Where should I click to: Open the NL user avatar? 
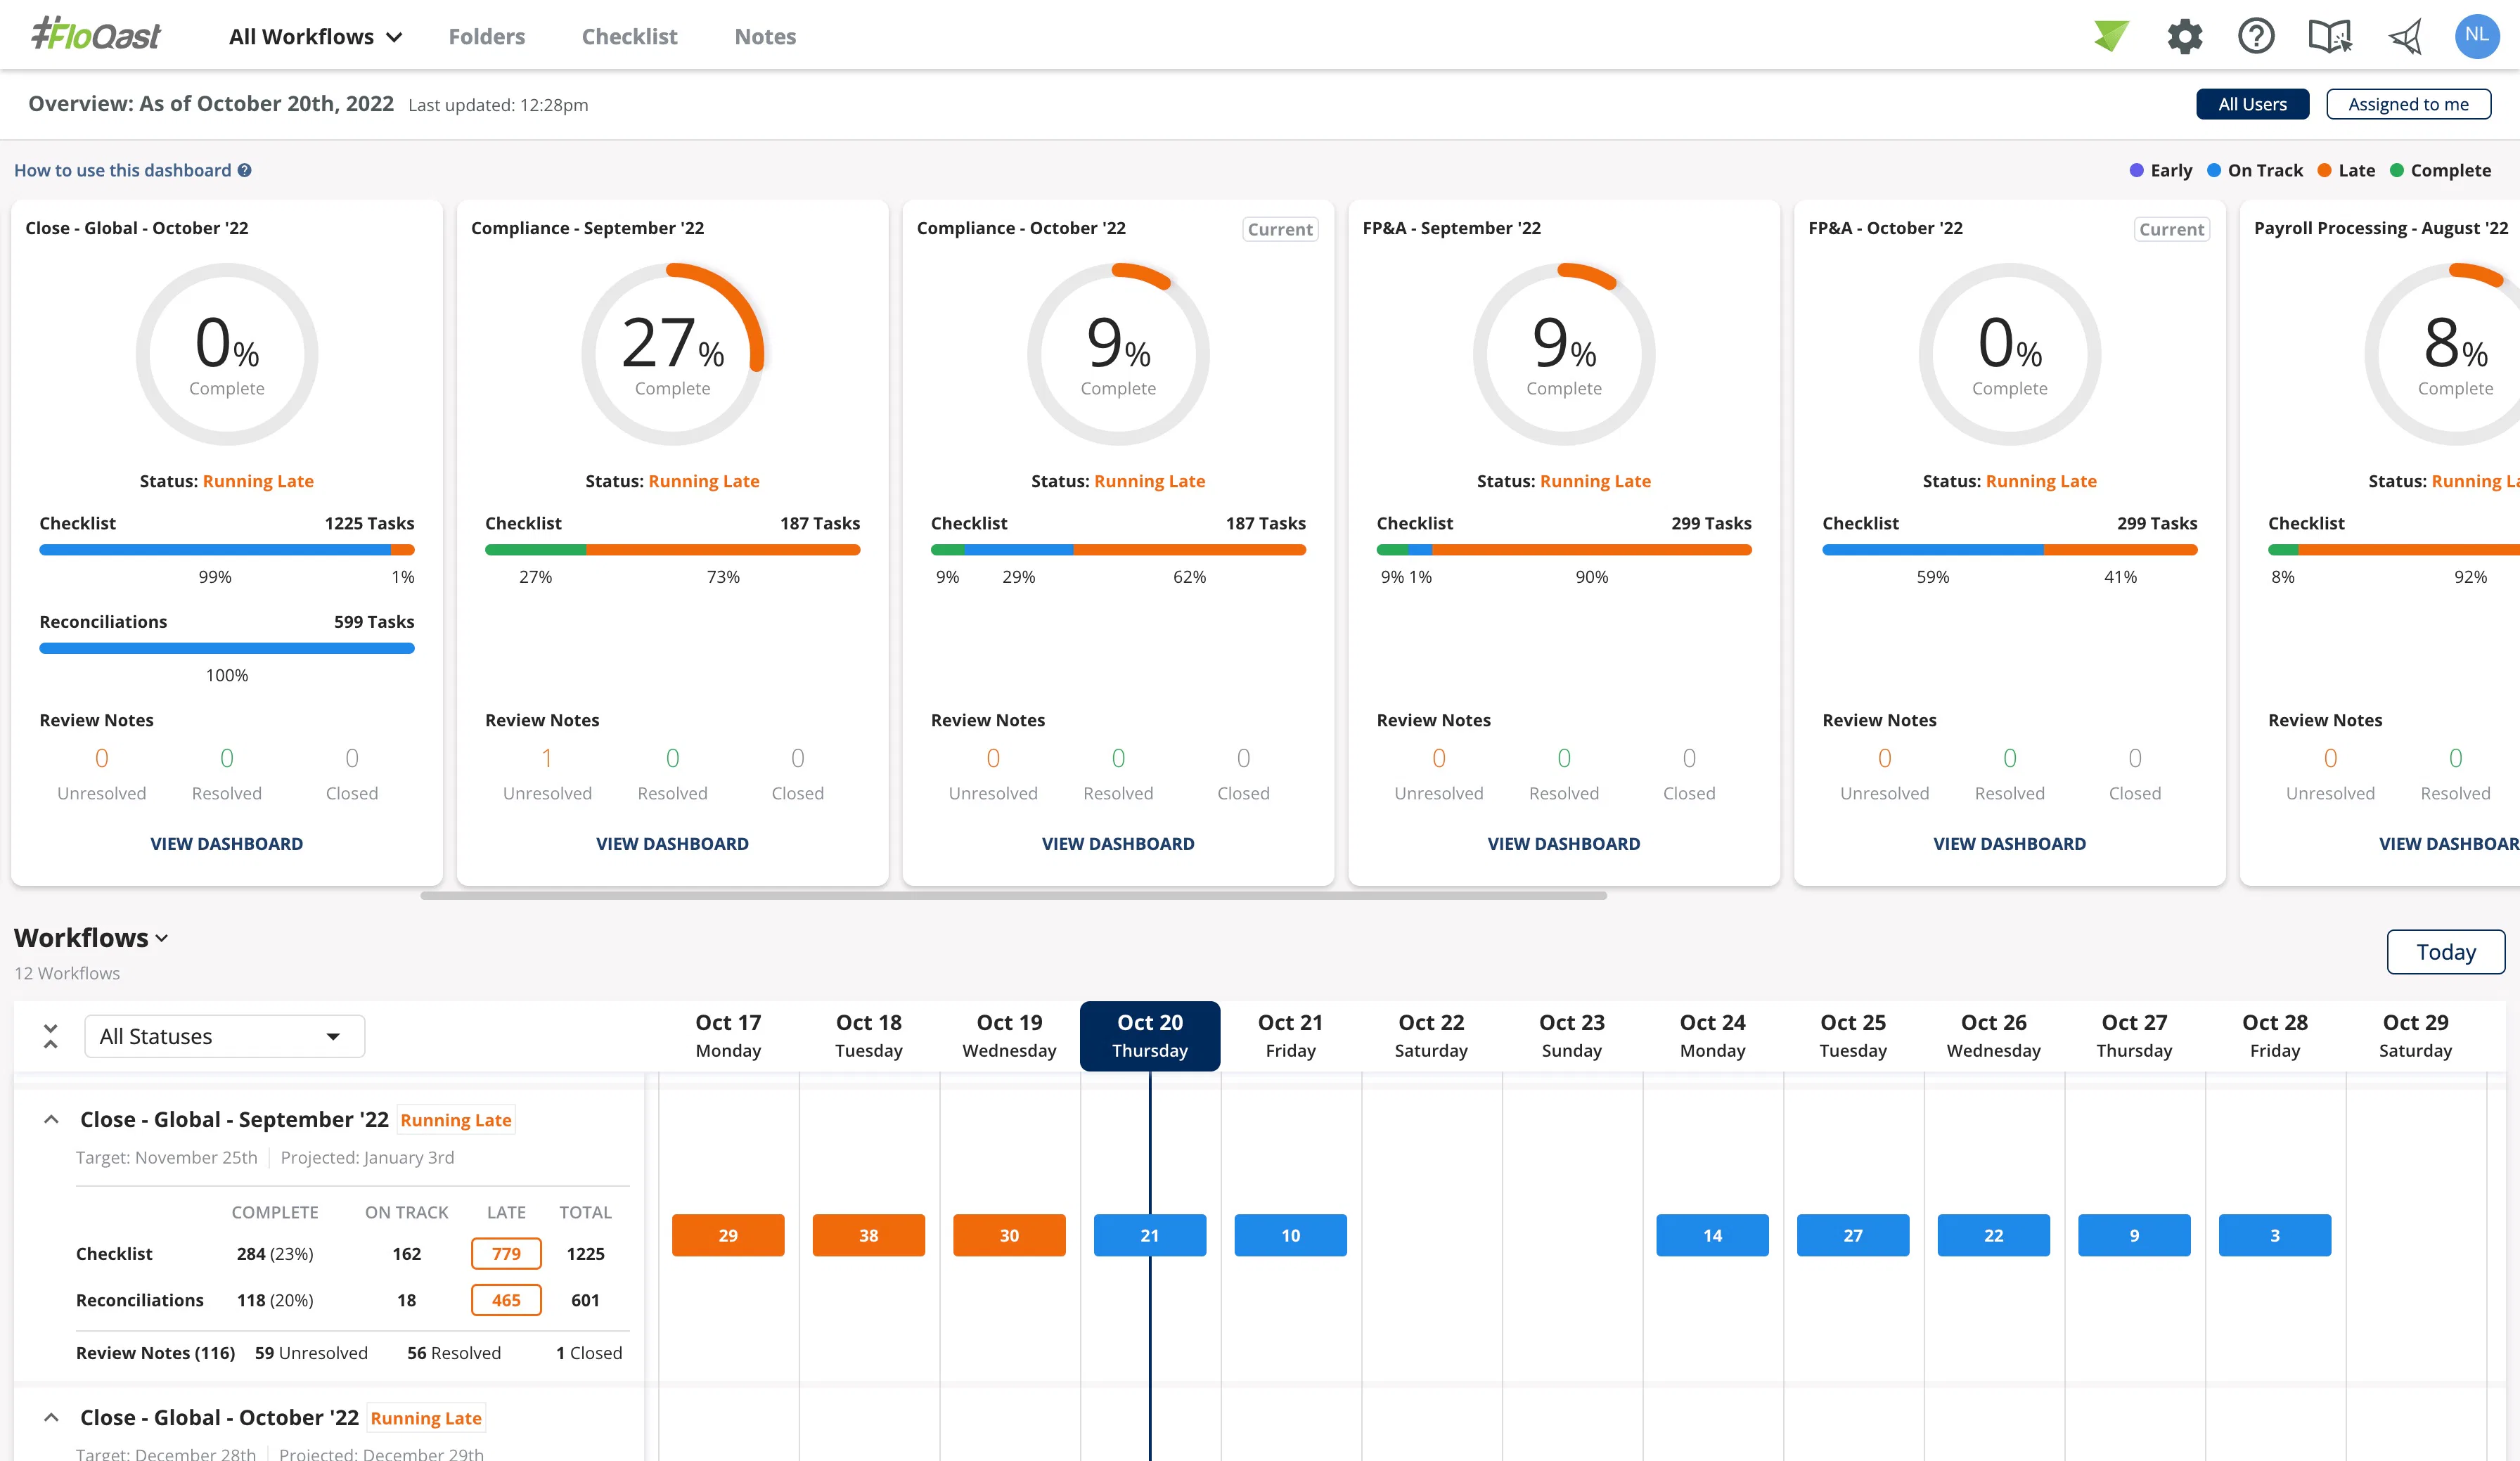pyautogui.click(x=2477, y=35)
